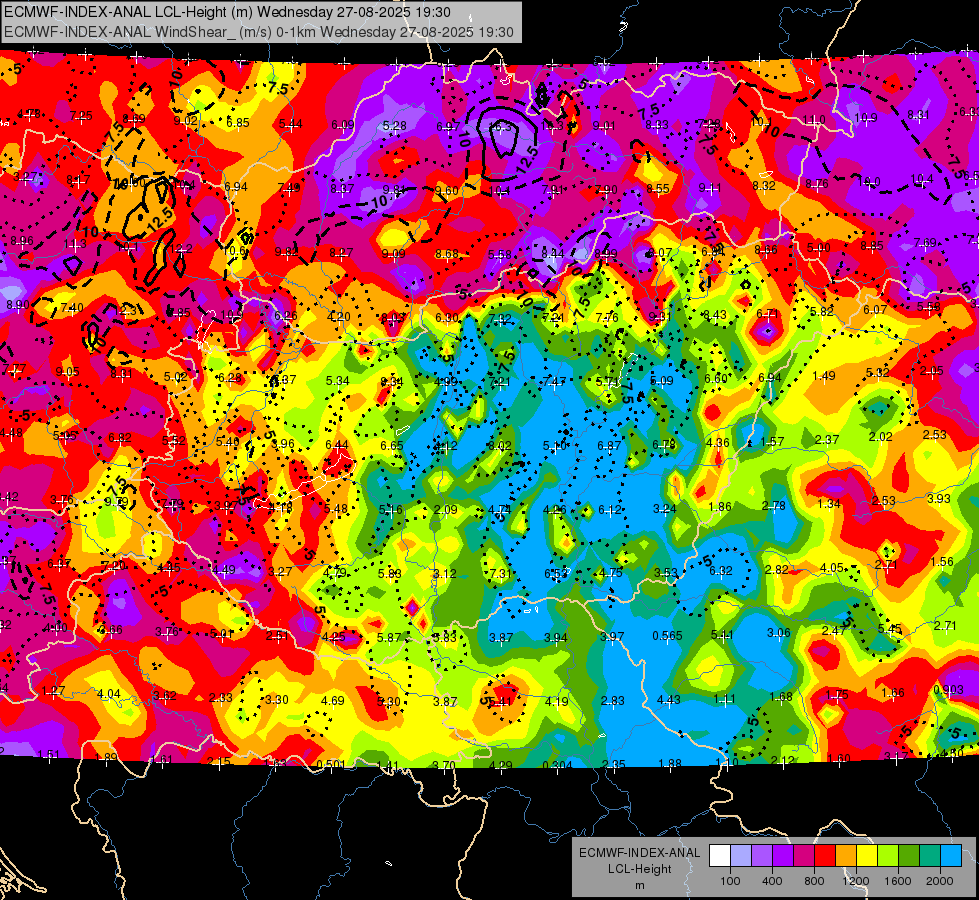Image resolution: width=979 pixels, height=900 pixels.
Task: Click the map value '2.37'
Action: pos(827,440)
